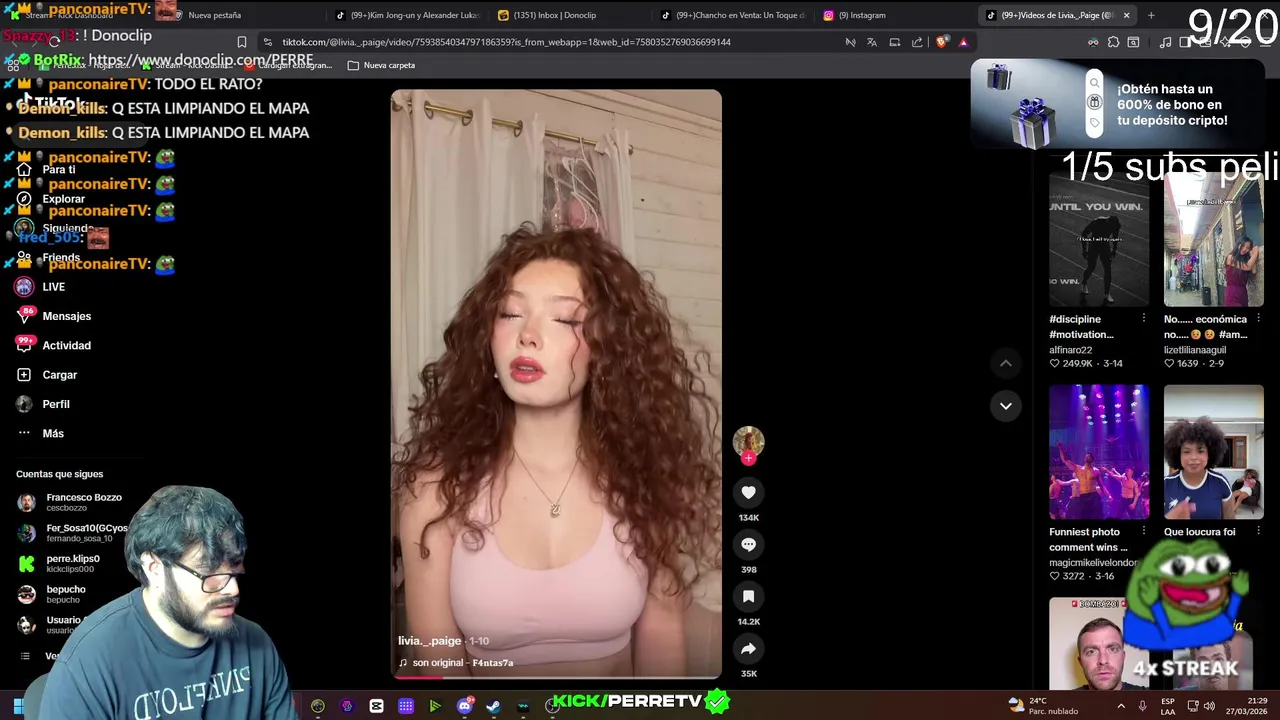The width and height of the screenshot is (1280, 720).
Task: Close the Videos de Livia._.Paige tab
Action: tap(1126, 15)
